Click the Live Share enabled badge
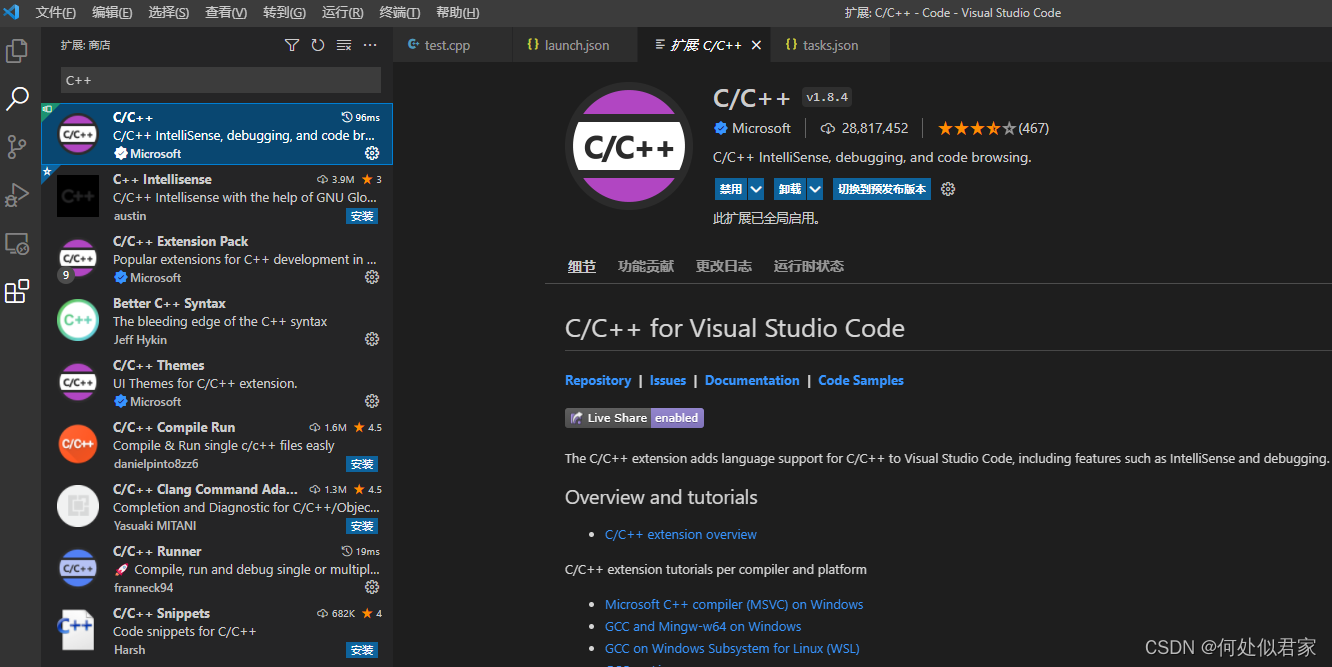The image size is (1332, 667). click(634, 418)
